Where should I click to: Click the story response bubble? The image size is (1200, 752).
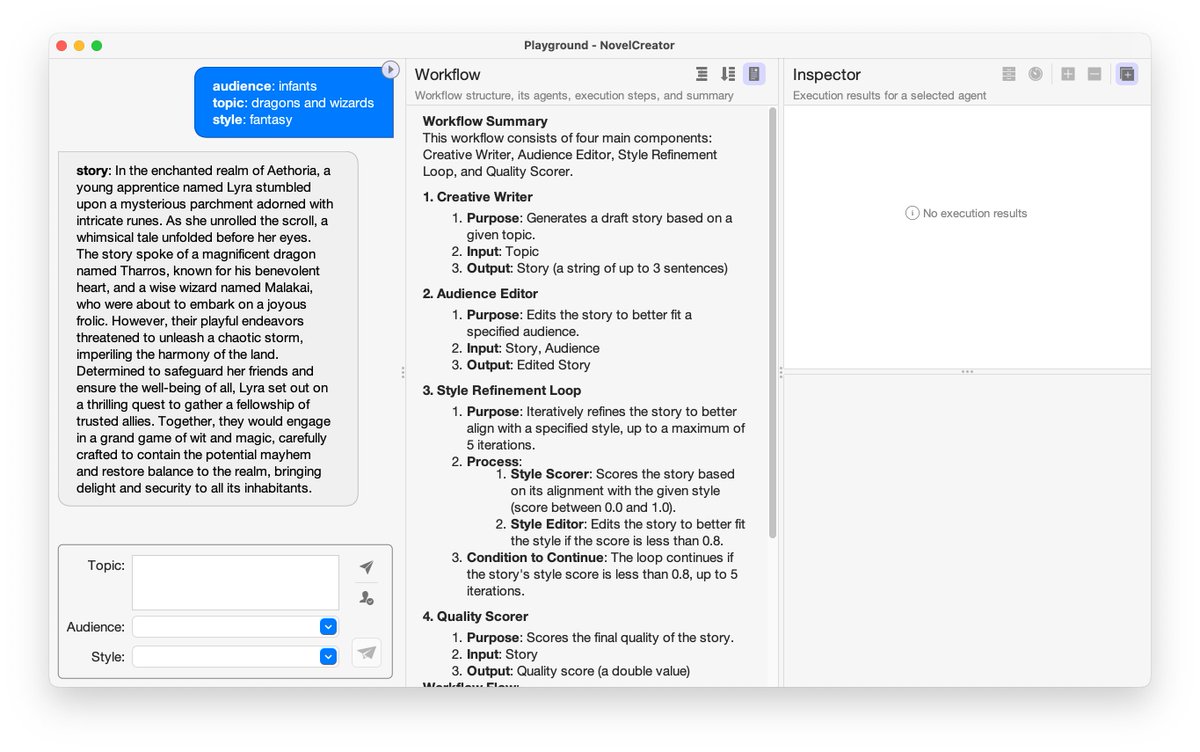click(208, 329)
